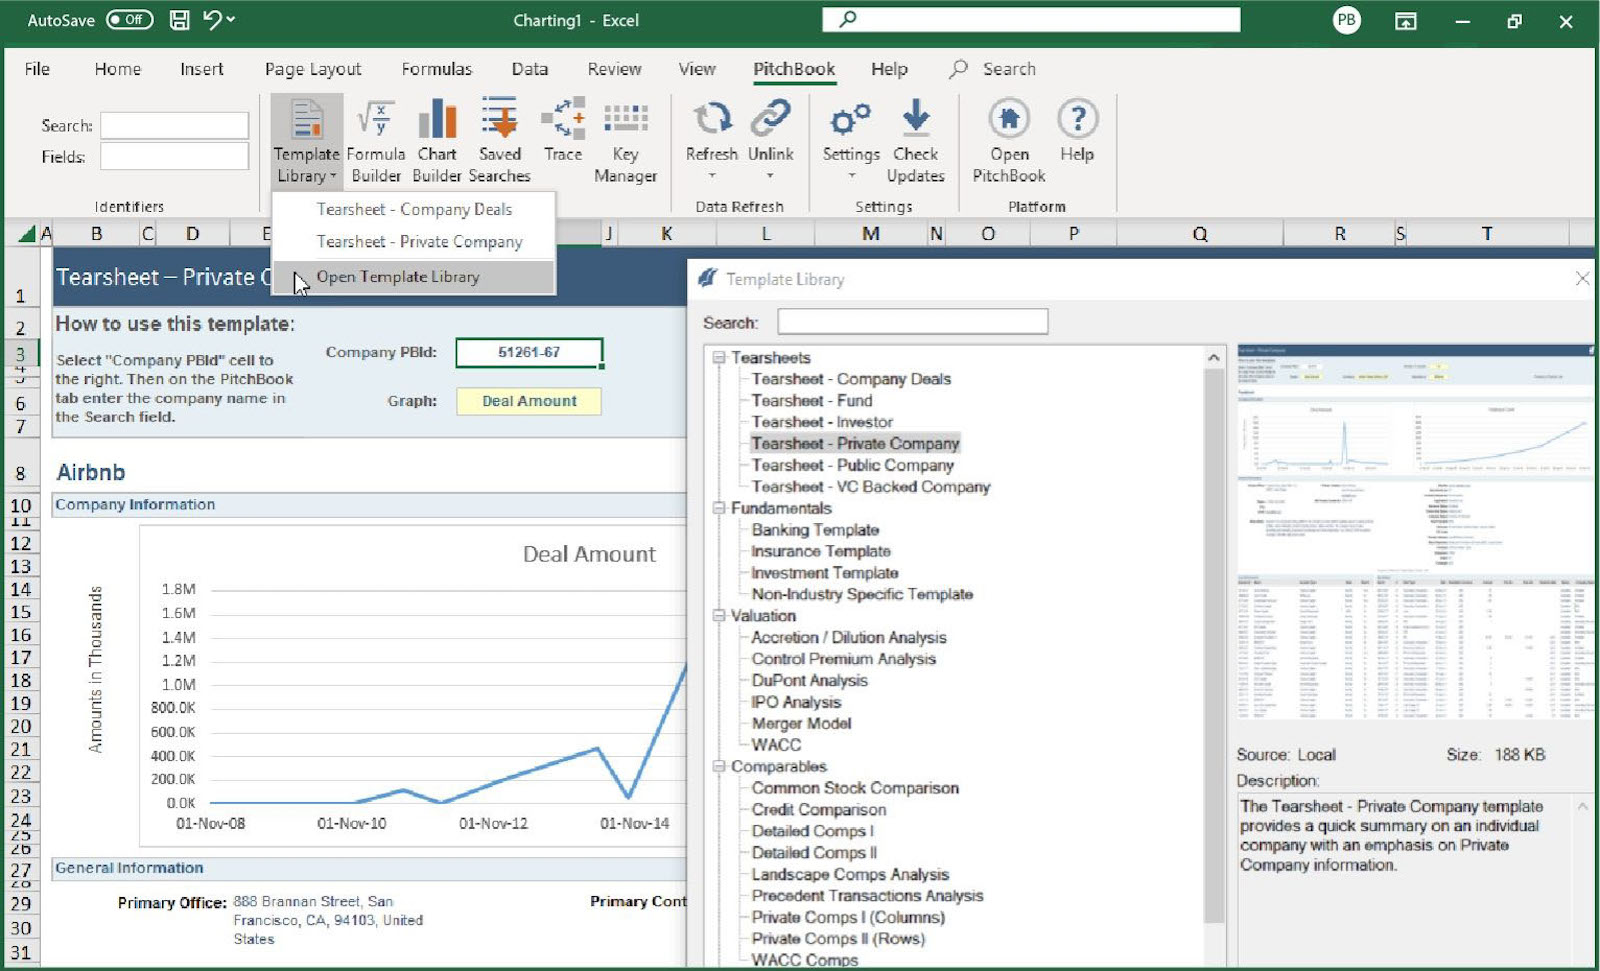1600x971 pixels.
Task: Select the WACC template under Valuation
Action: click(x=776, y=745)
